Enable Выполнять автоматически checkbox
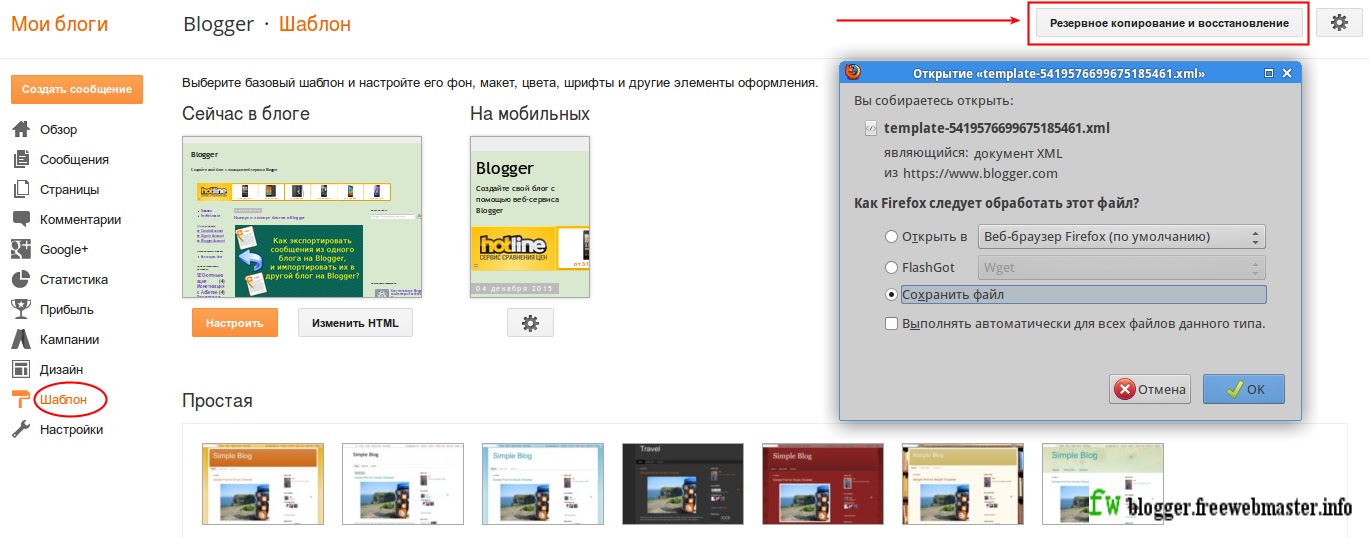The width and height of the screenshot is (1369, 538). 891,324
